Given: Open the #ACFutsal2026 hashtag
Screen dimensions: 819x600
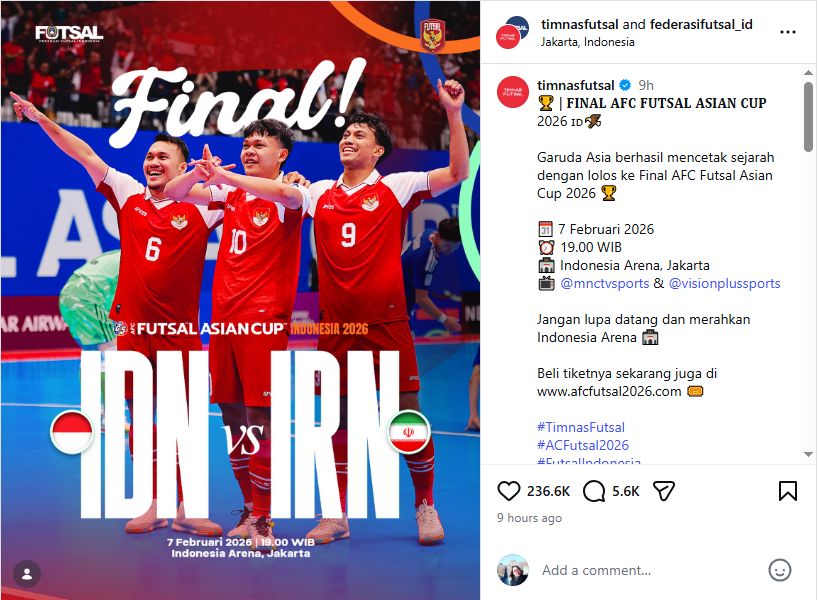Looking at the screenshot, I should [x=583, y=445].
